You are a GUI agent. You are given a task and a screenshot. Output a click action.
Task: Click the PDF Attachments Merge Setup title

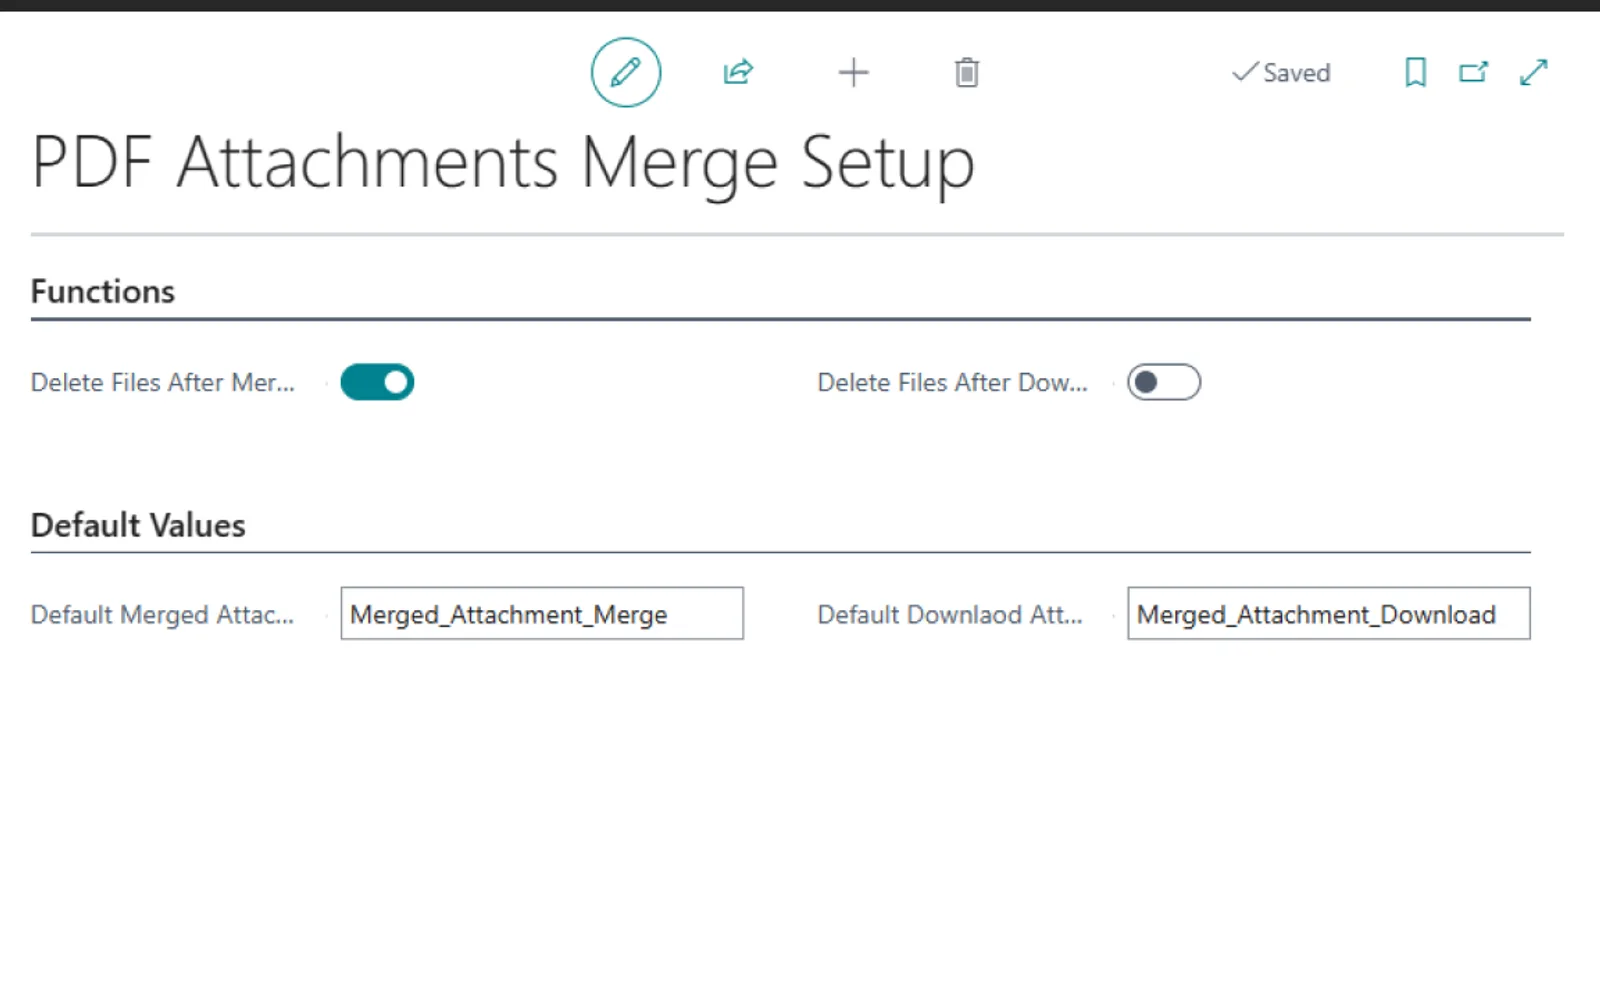click(x=503, y=163)
